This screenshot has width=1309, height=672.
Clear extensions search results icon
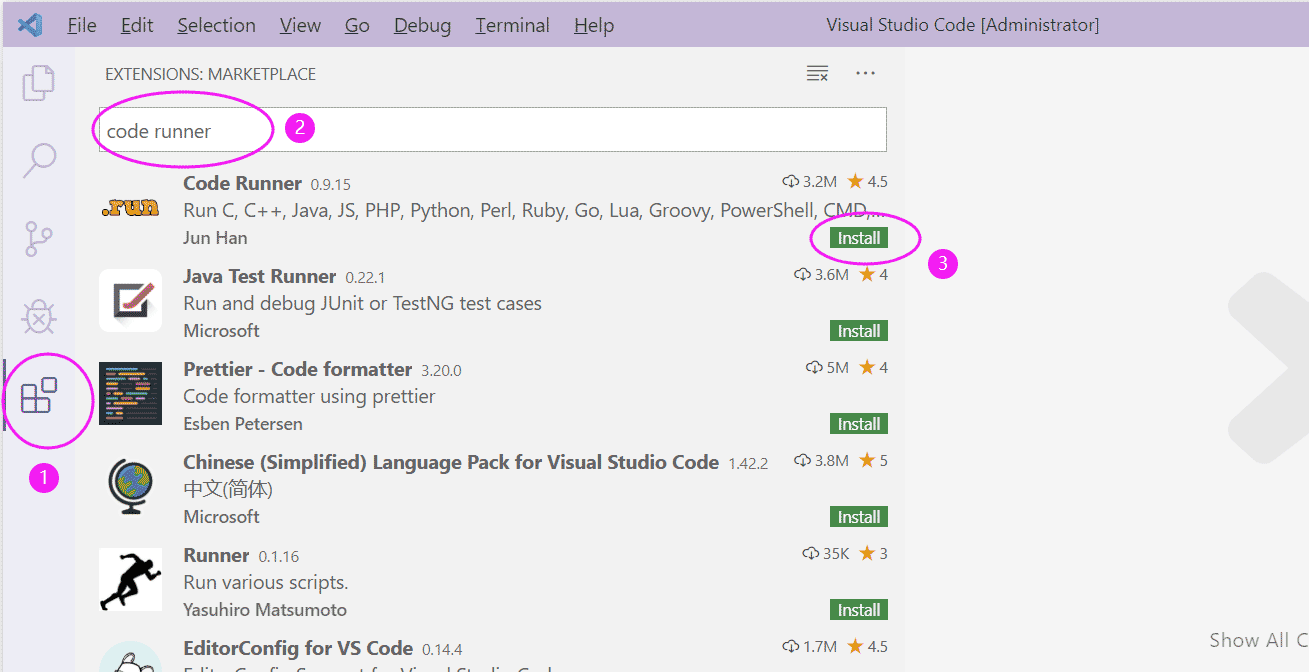click(817, 73)
